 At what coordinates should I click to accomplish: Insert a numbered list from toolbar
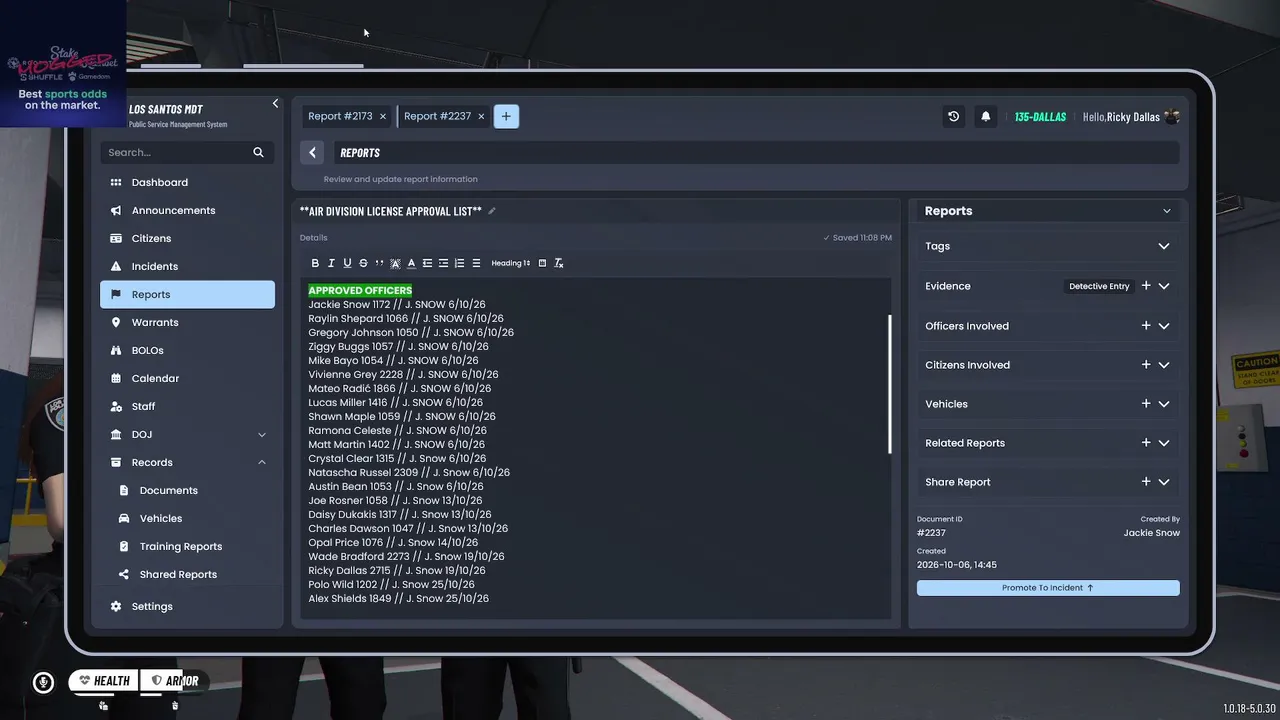(x=459, y=263)
